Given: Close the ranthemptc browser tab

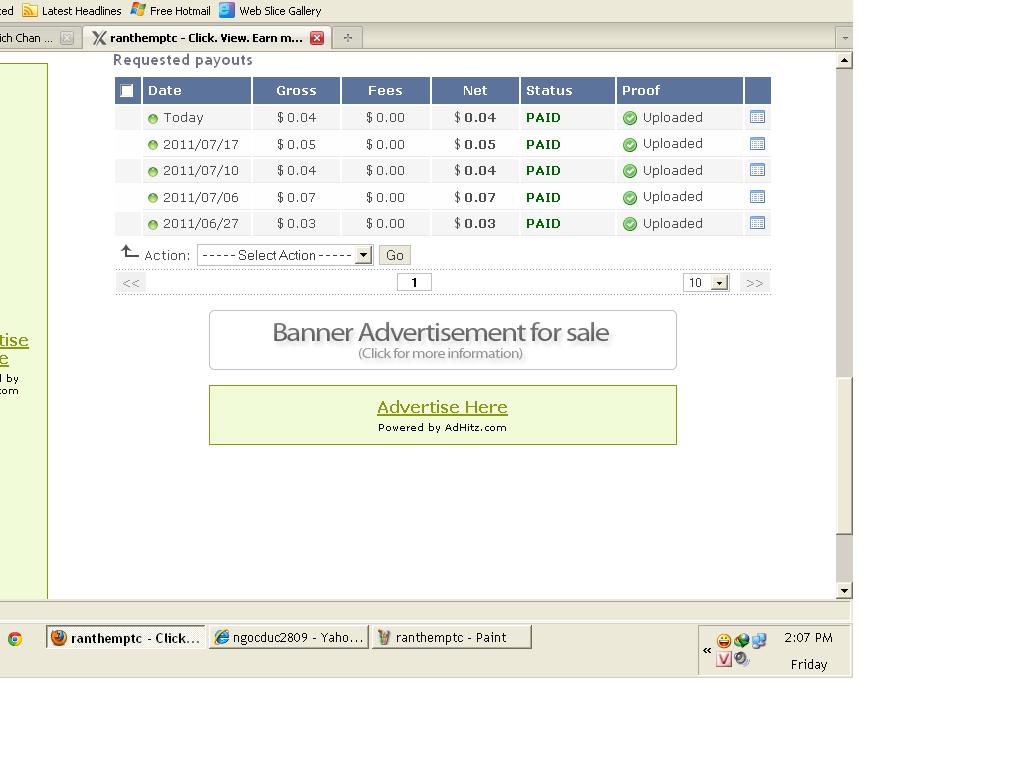Looking at the screenshot, I should (x=317, y=38).
